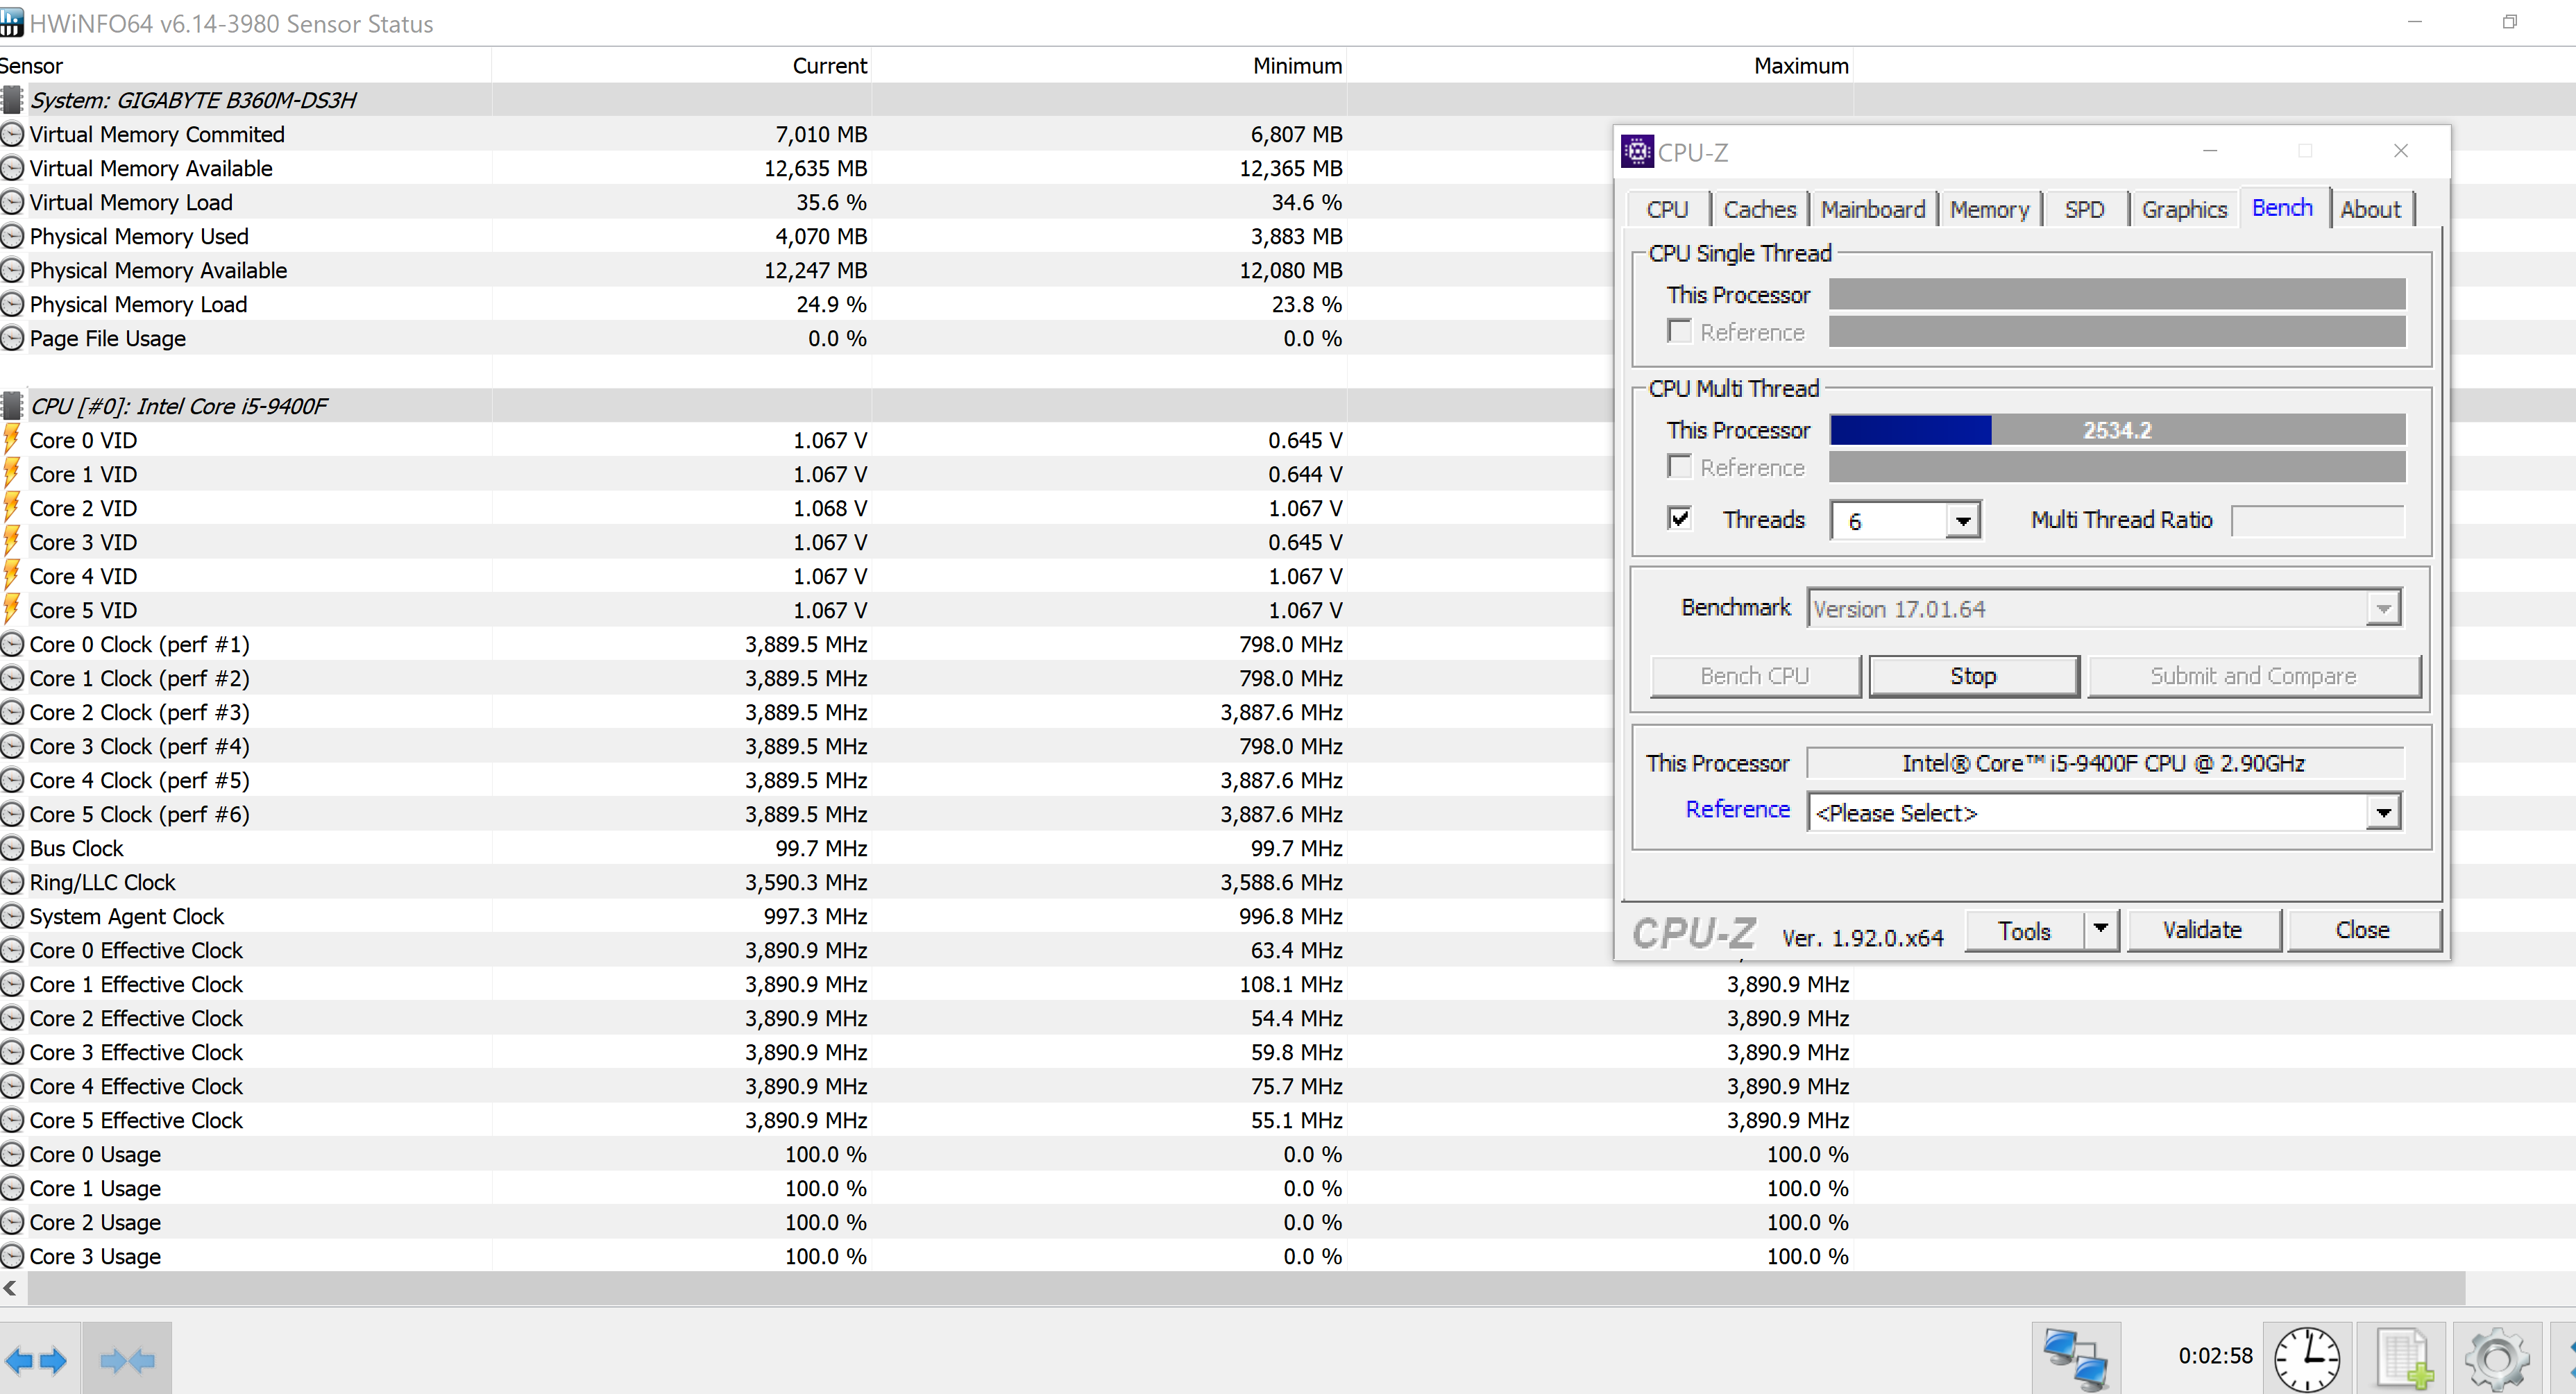Click the Sensor column header
2576x1394 pixels.
(x=31, y=66)
